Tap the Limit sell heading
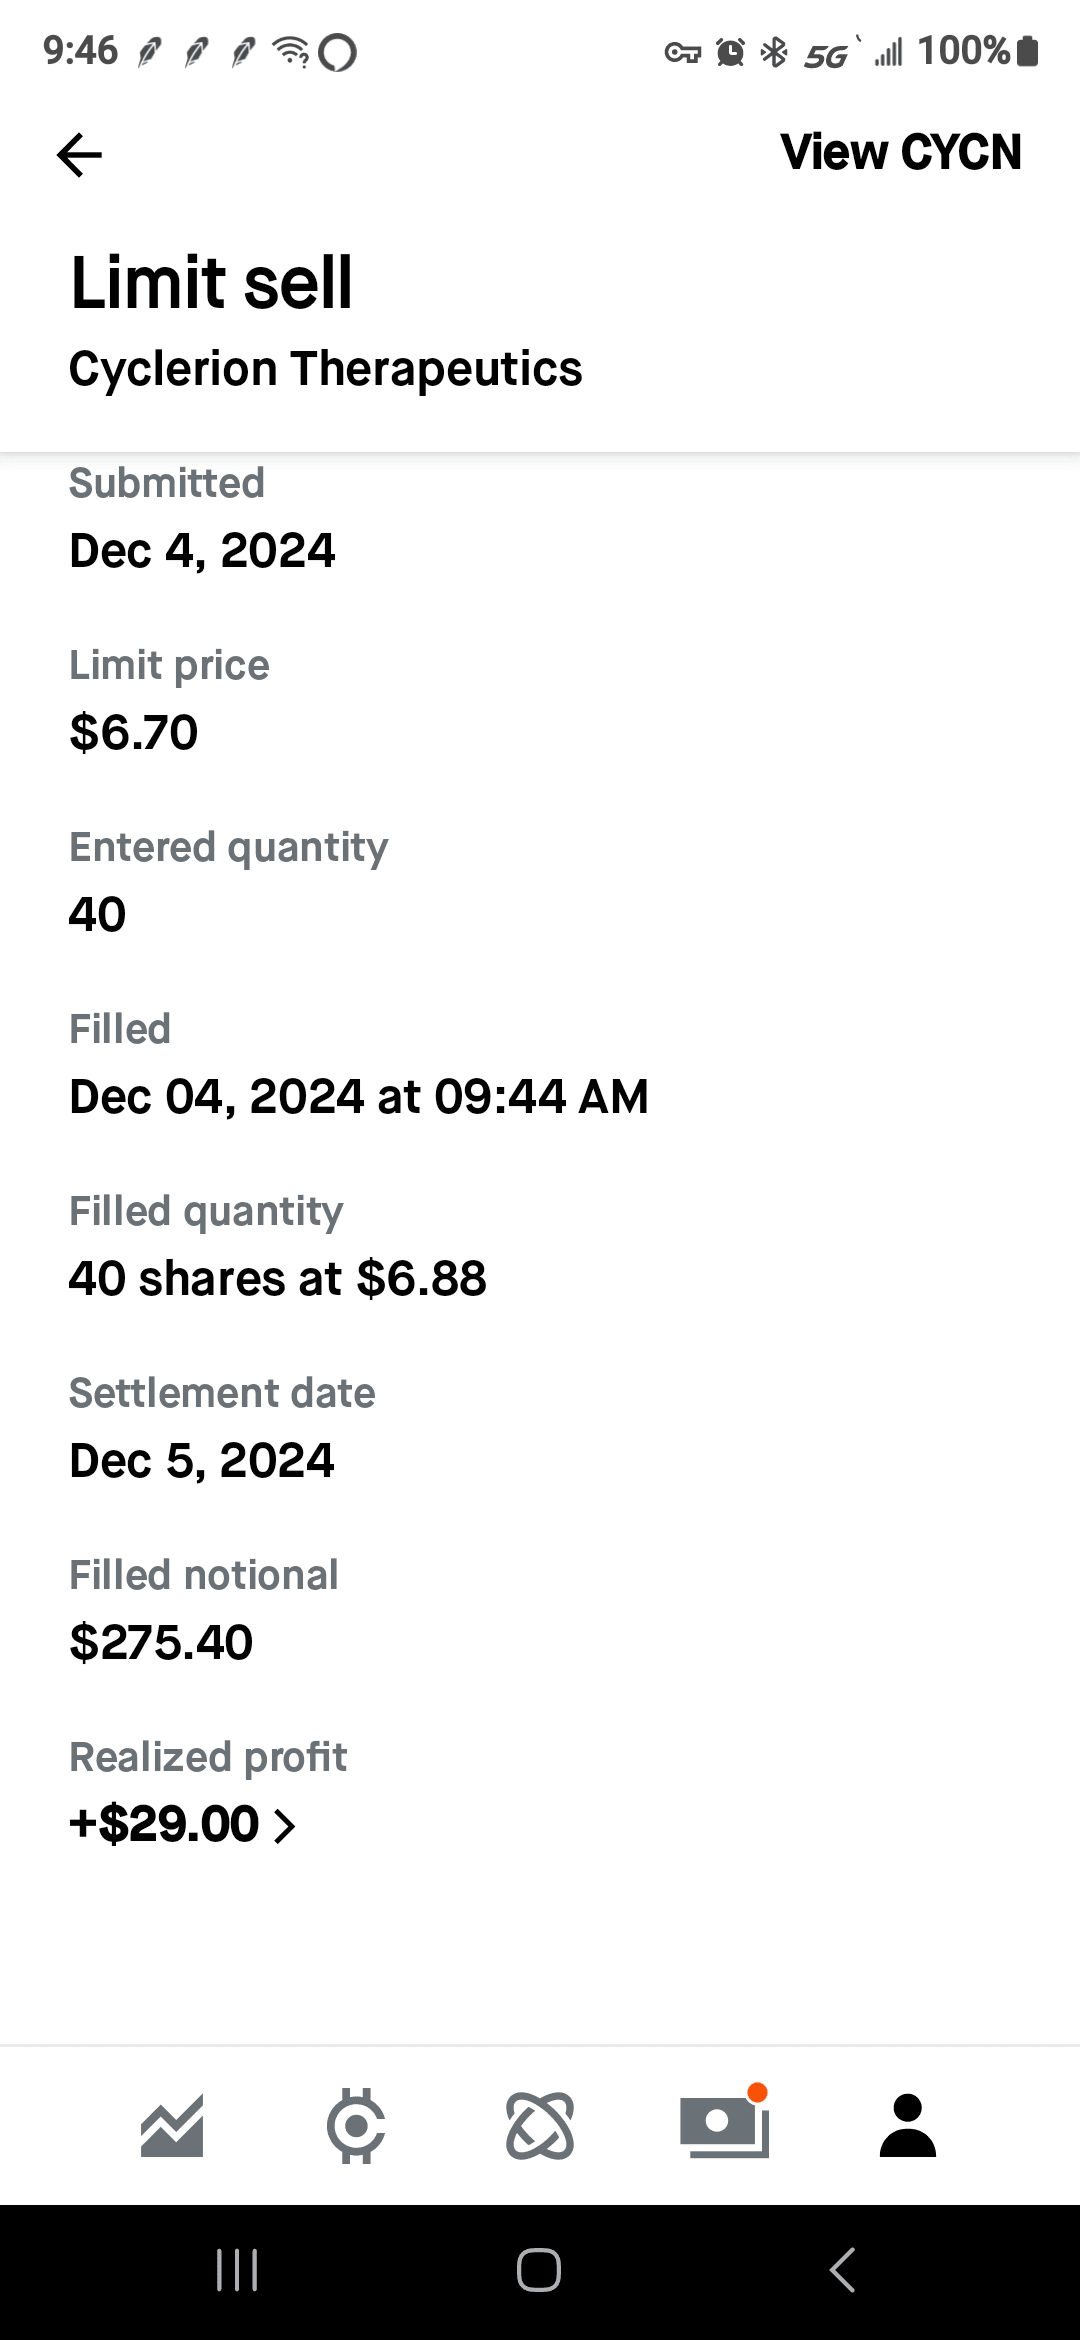This screenshot has height=2340, width=1080. coord(211,282)
